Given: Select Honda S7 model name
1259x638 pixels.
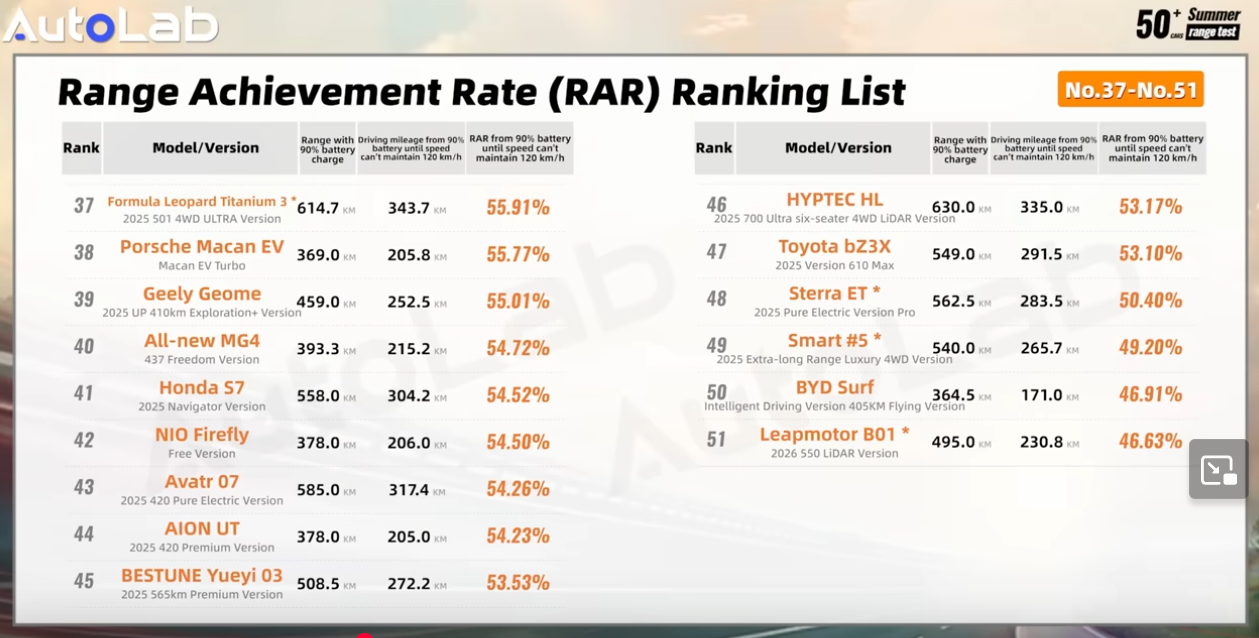Looking at the screenshot, I should point(202,387).
